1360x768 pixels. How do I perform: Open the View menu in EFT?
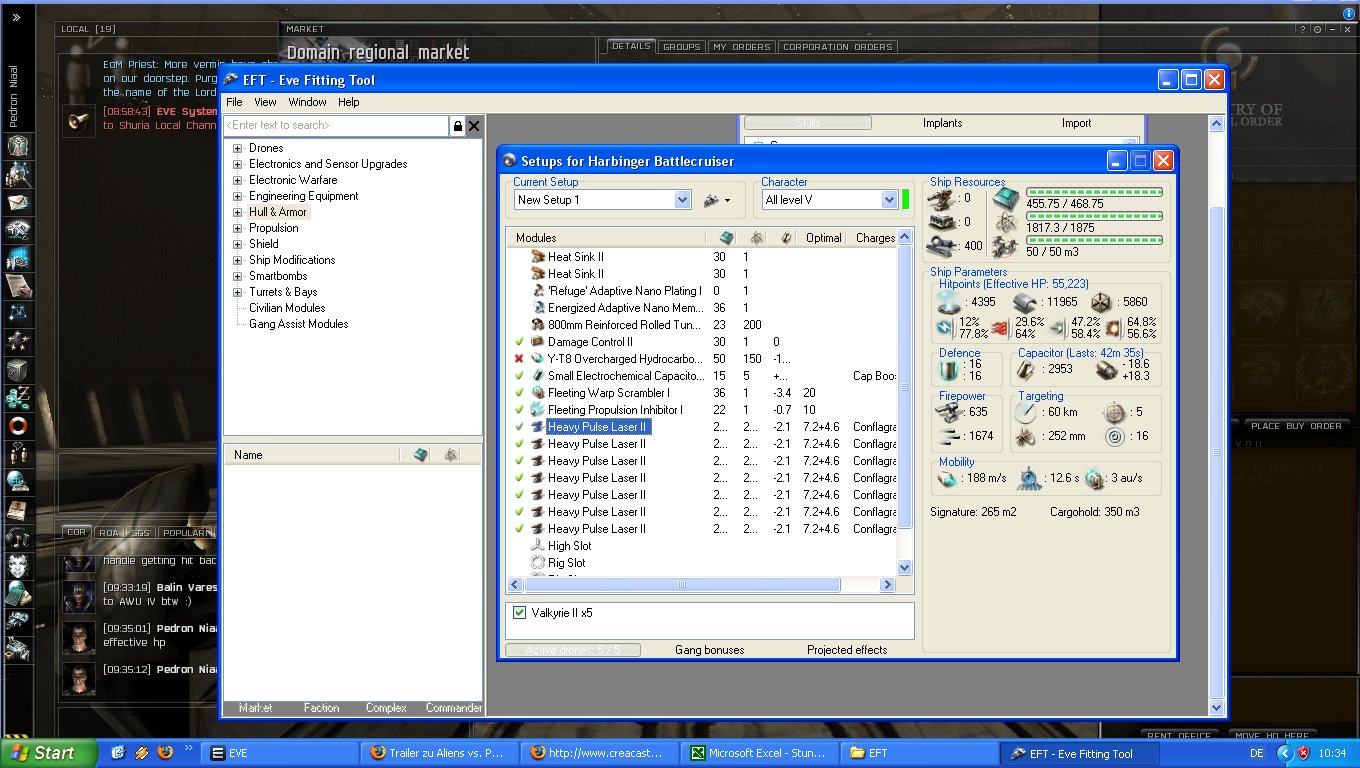265,102
